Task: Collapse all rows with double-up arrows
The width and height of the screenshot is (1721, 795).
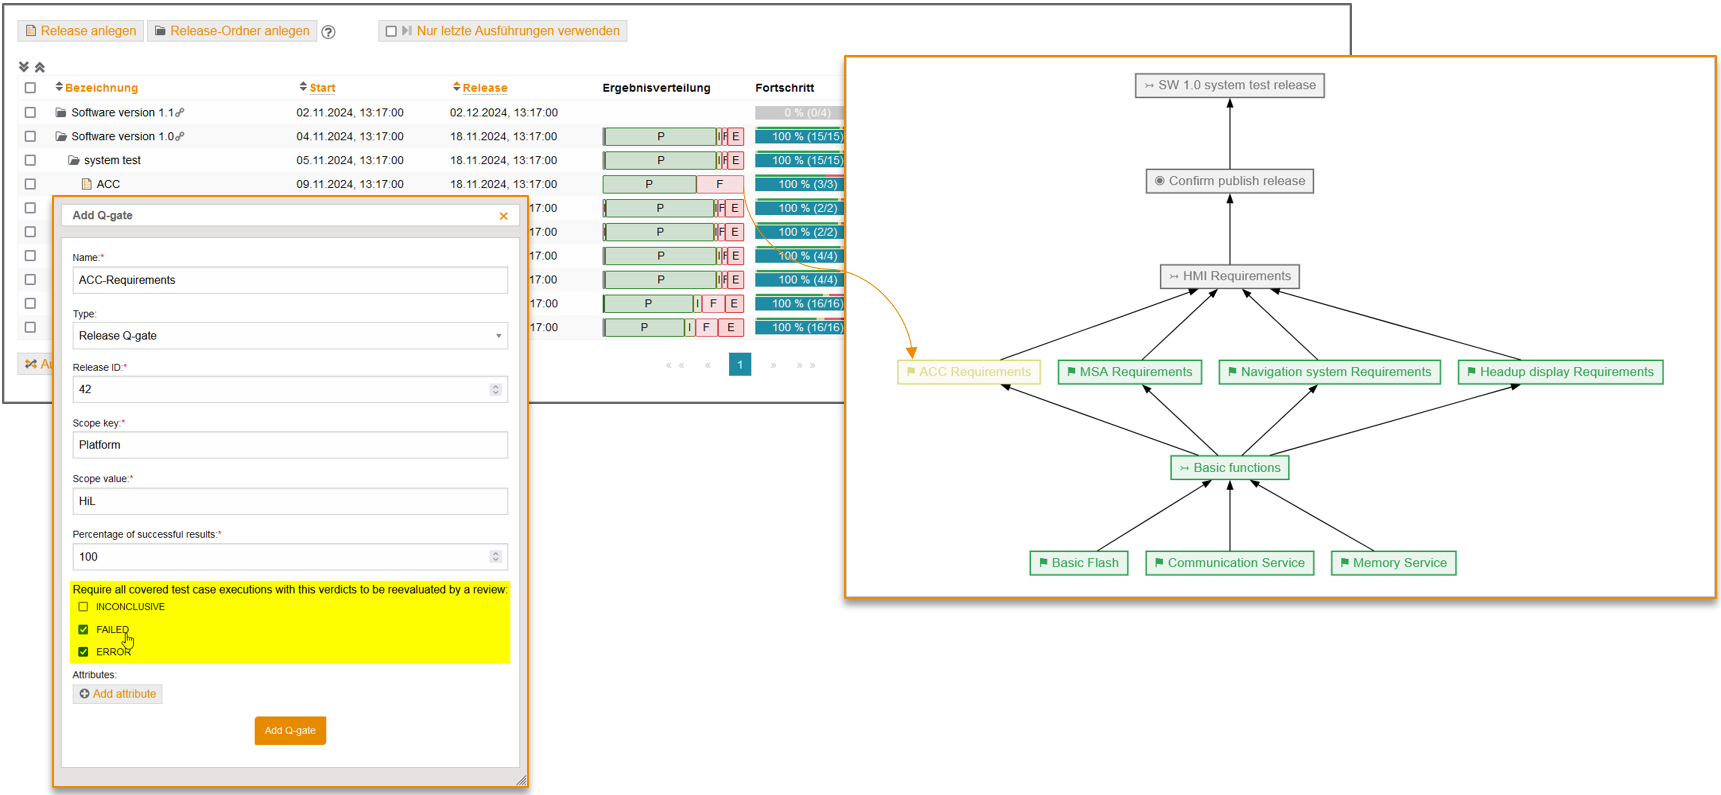Action: [x=40, y=67]
